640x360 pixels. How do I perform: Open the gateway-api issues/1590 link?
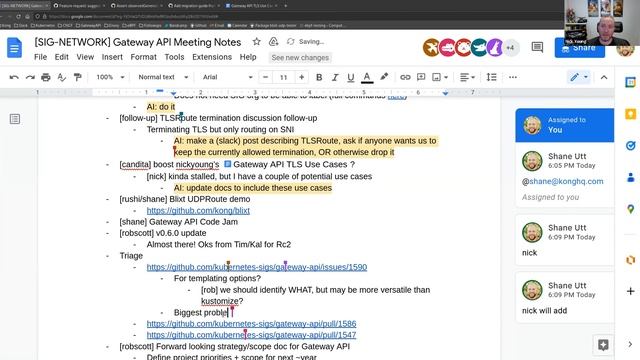click(x=257, y=267)
